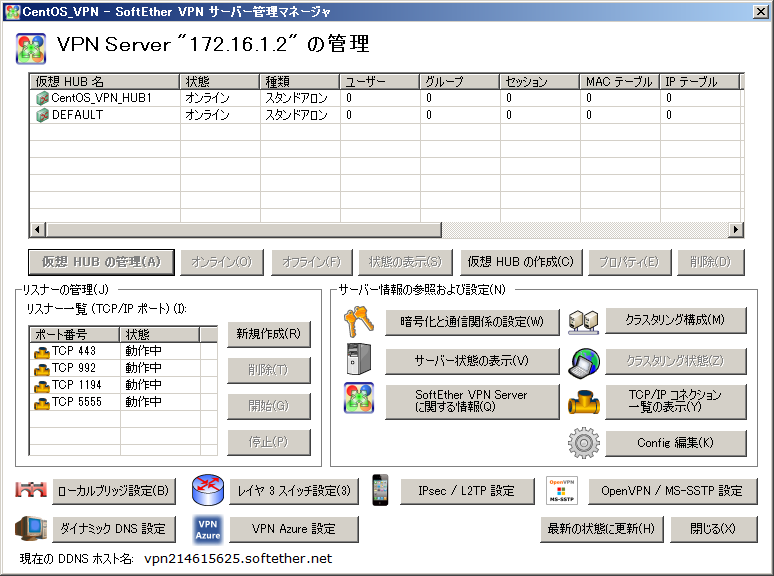Viewport: 774px width, 576px height.
Task: Sort by MAC テーブル column header
Action: pyautogui.click(x=619, y=81)
